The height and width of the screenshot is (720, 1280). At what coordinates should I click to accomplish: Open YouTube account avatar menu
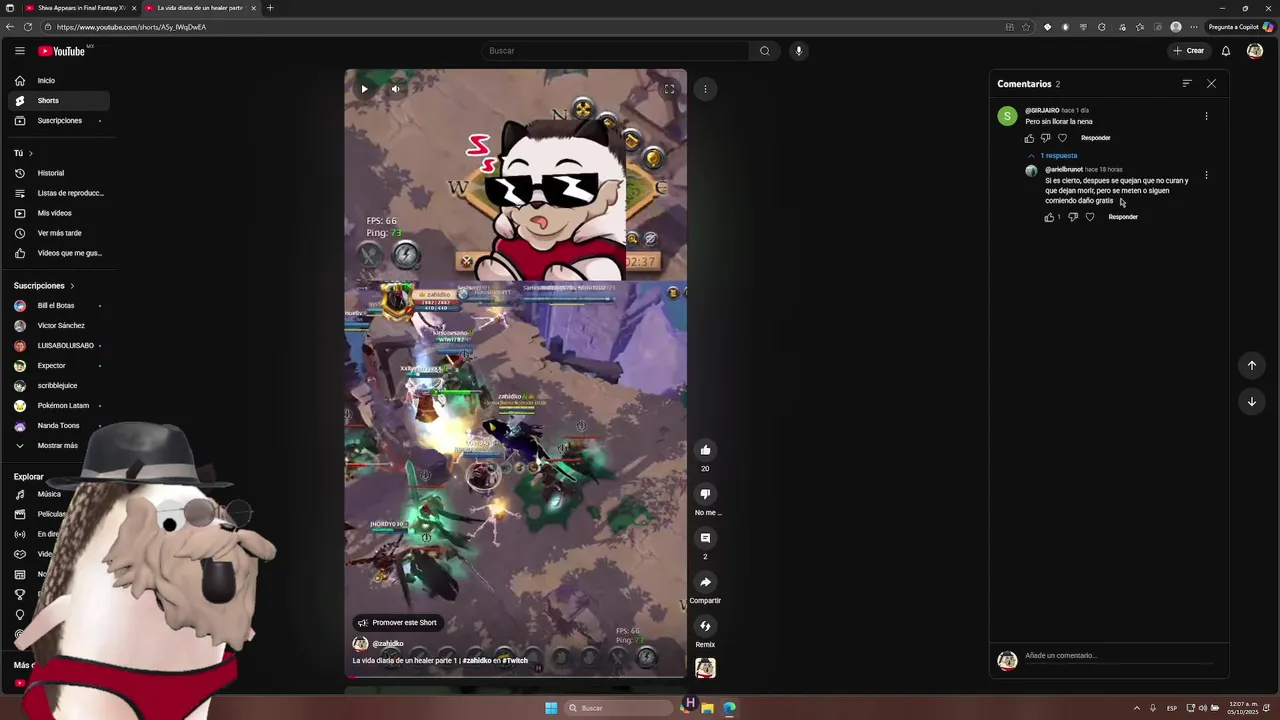tap(1255, 51)
